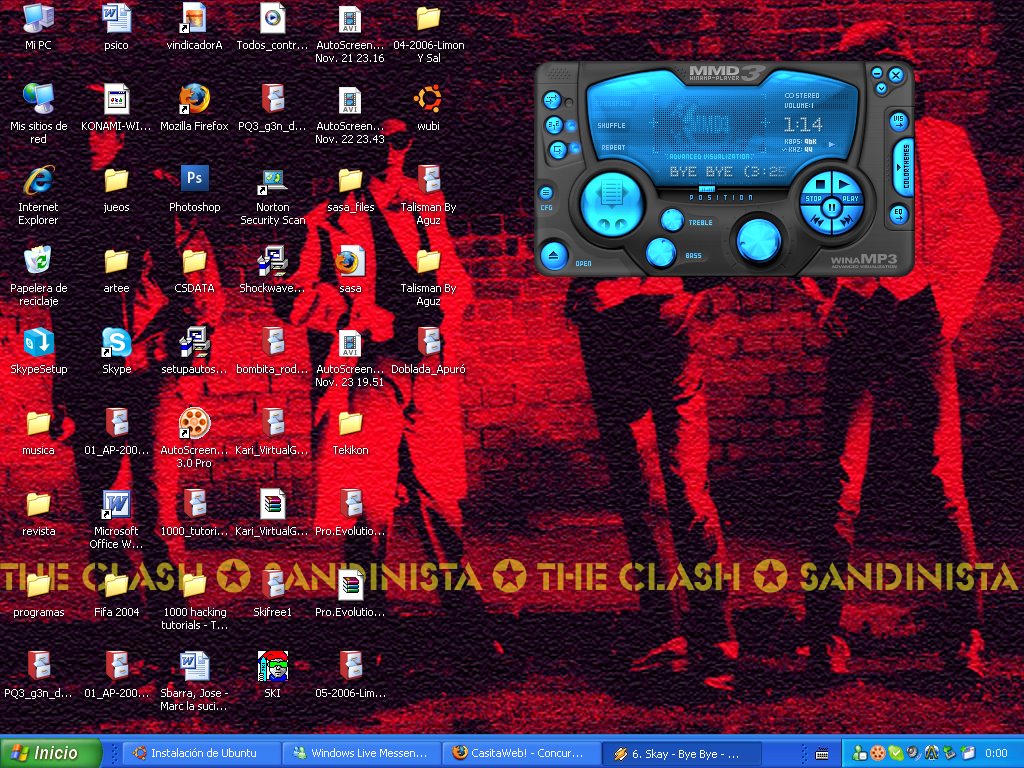Select the 04-2006-Limon Y Sal folder

click(x=428, y=33)
